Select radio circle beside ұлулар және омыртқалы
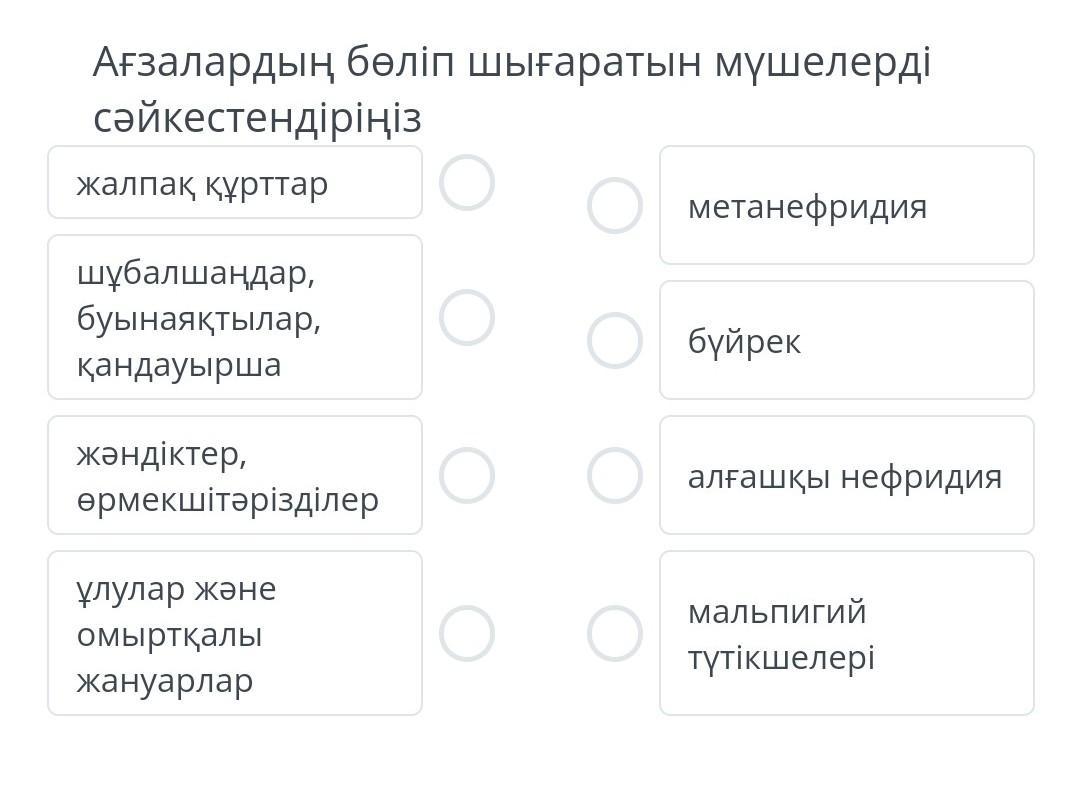 (x=467, y=633)
